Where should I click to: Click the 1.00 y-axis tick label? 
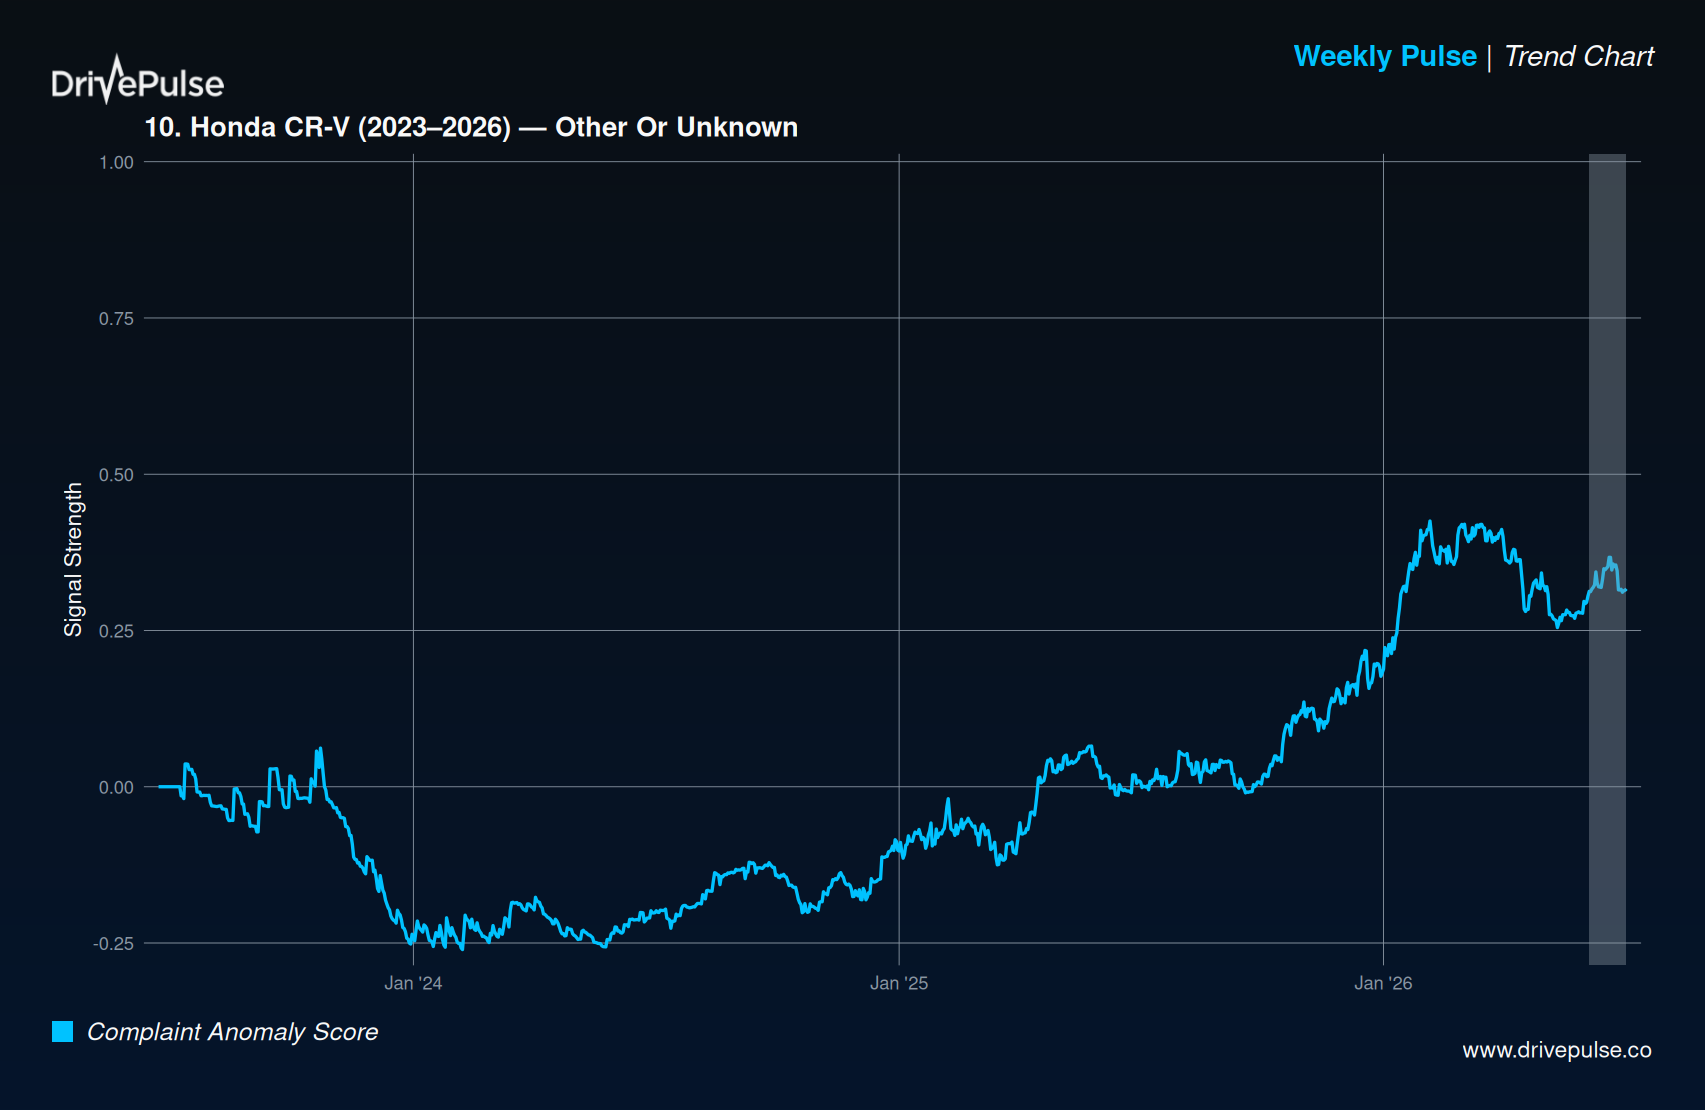[x=116, y=162]
